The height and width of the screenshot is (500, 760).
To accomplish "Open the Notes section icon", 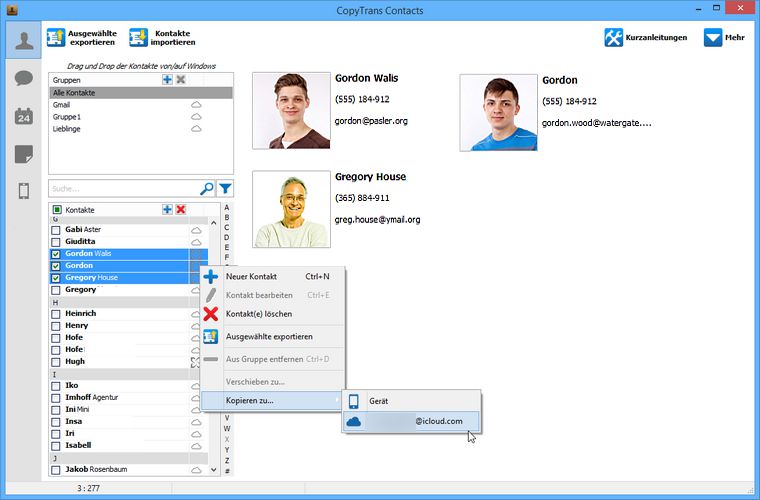I will [x=24, y=154].
